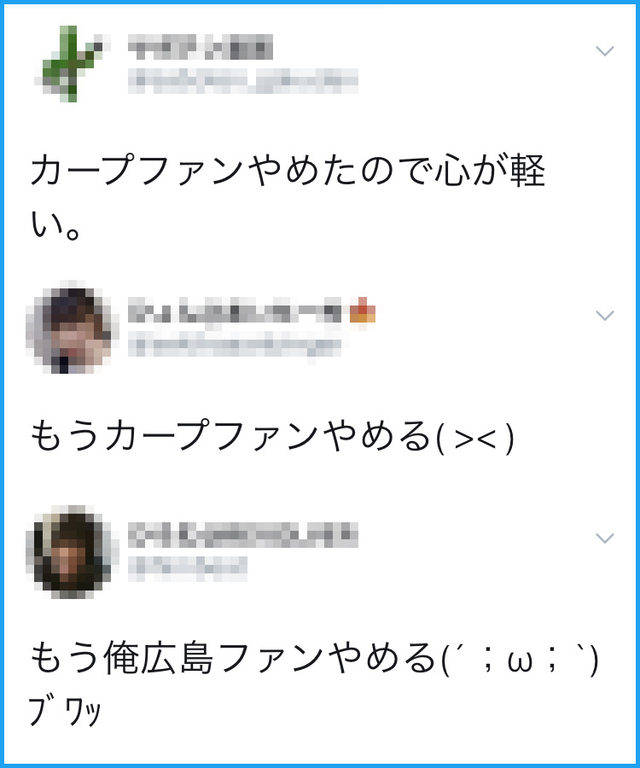The height and width of the screenshot is (768, 640).
Task: Click blurred handle under green plant avatar's name
Action: [x=243, y=80]
